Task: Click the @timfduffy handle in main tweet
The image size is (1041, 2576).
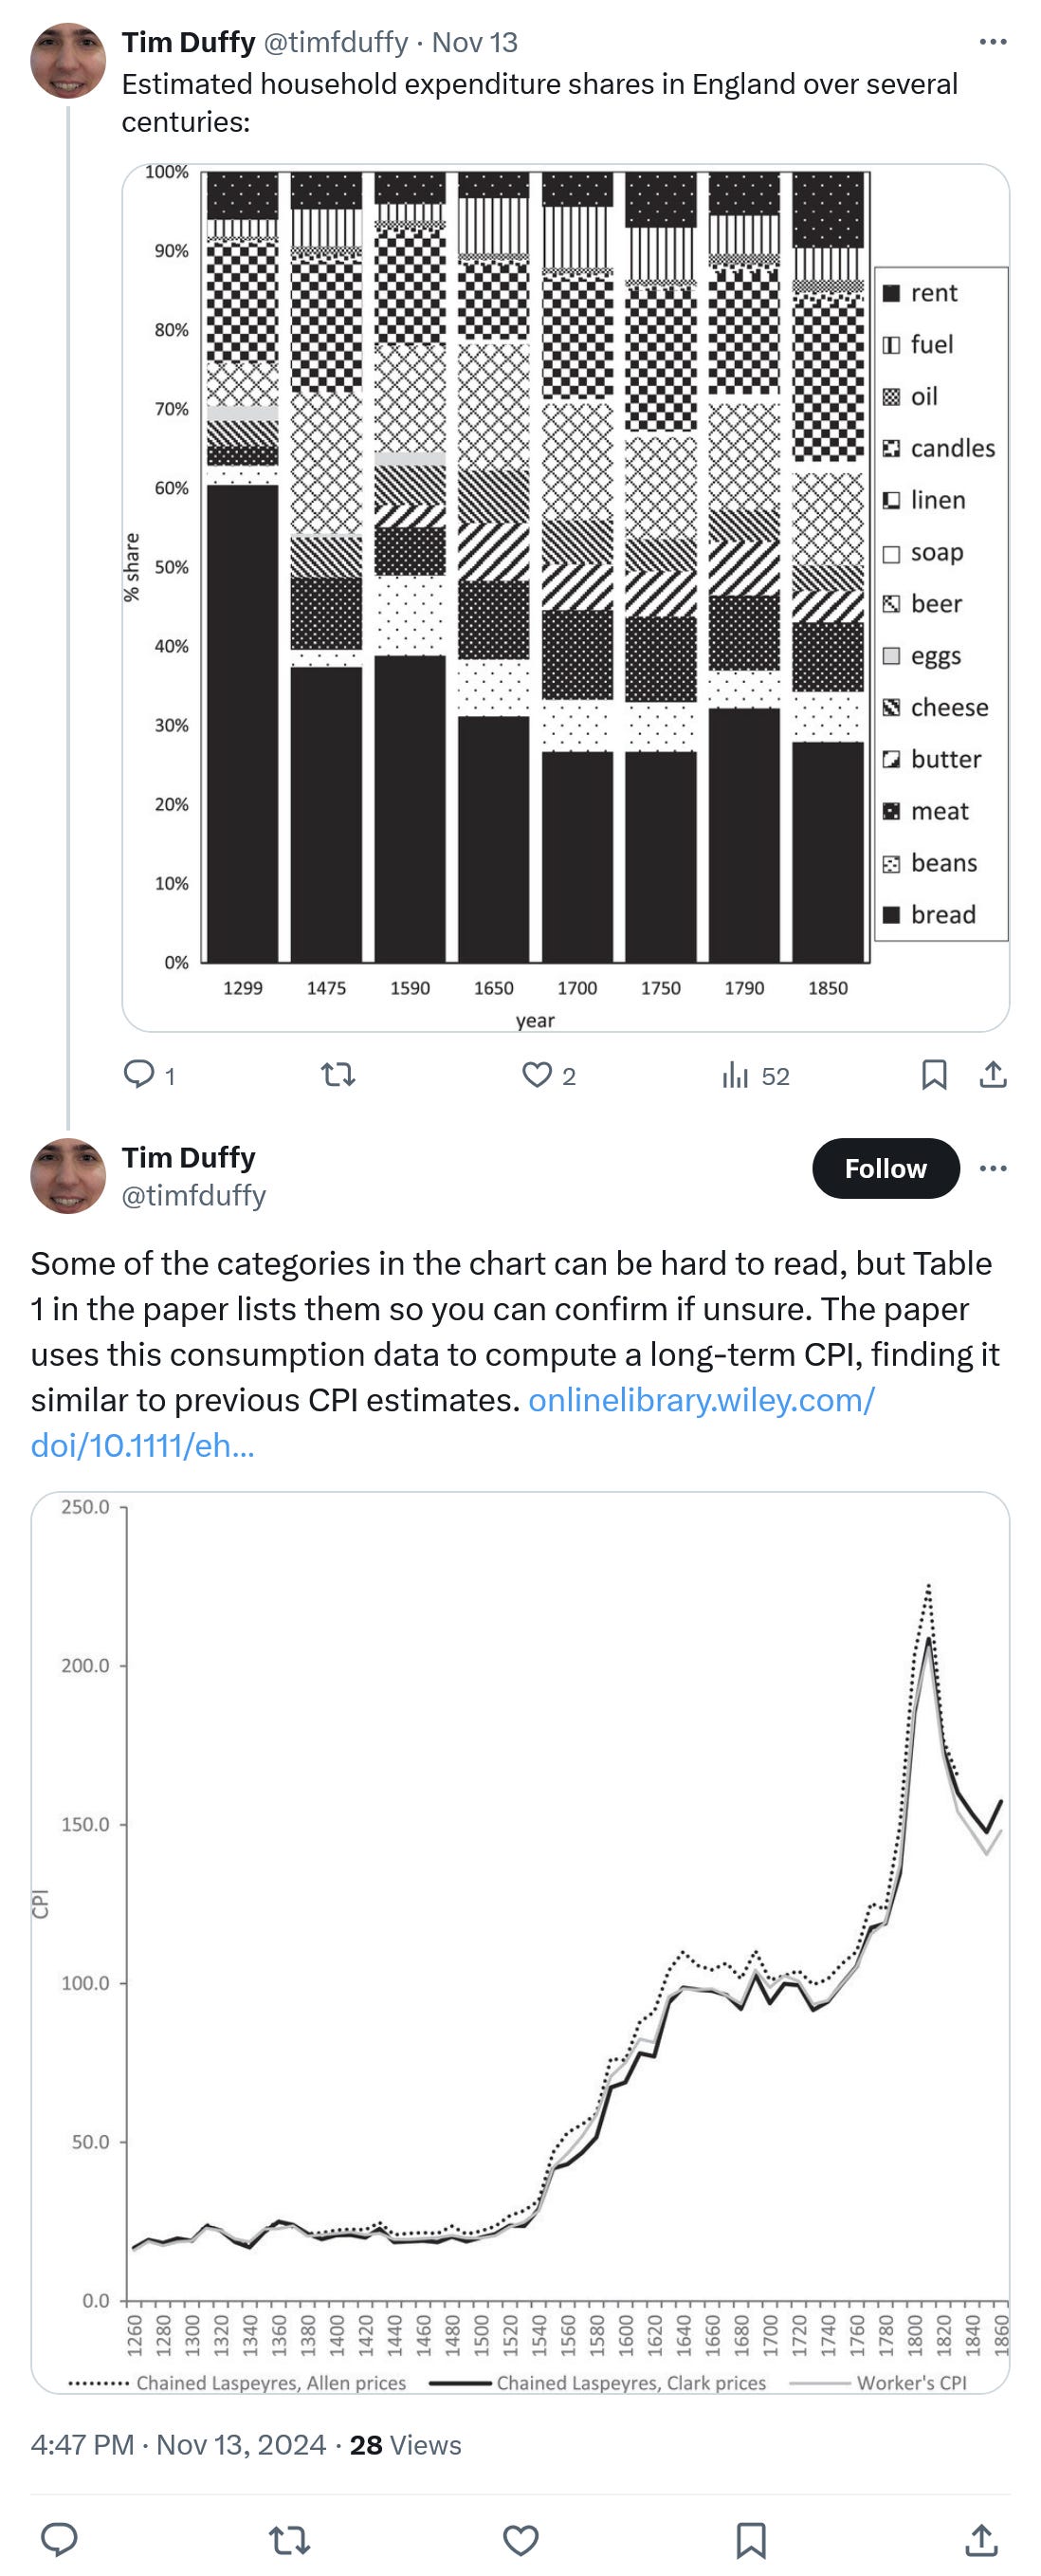Action: point(193,1195)
